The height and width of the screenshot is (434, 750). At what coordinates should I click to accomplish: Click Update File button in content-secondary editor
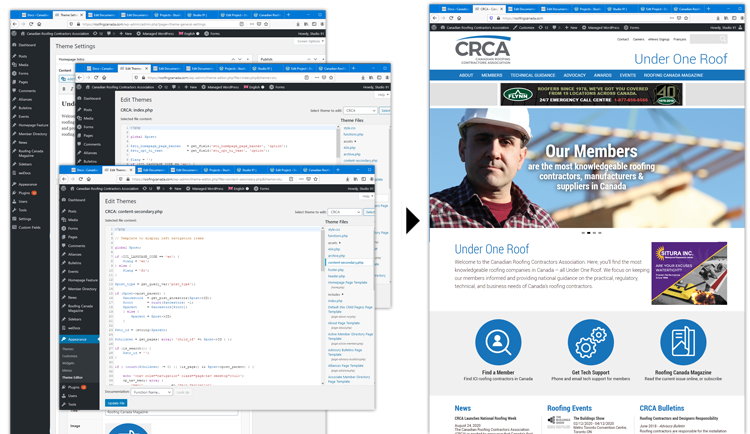[x=116, y=403]
